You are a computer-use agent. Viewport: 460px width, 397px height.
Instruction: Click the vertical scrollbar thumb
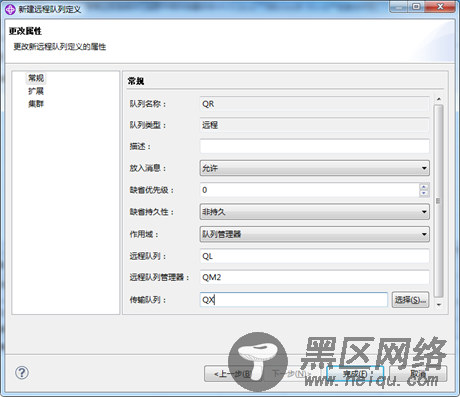point(439,201)
